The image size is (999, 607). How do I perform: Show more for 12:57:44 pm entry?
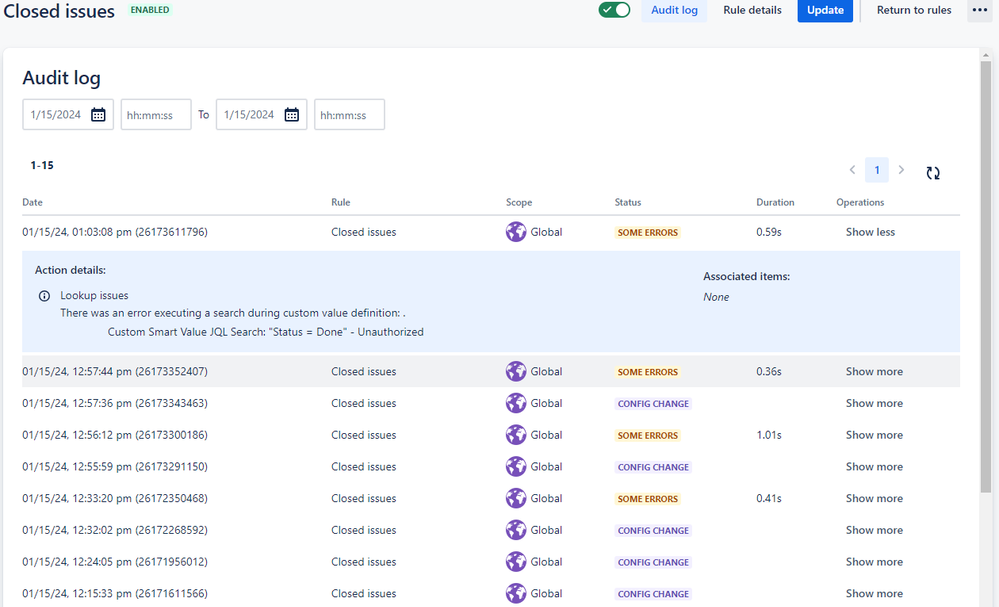click(x=874, y=371)
